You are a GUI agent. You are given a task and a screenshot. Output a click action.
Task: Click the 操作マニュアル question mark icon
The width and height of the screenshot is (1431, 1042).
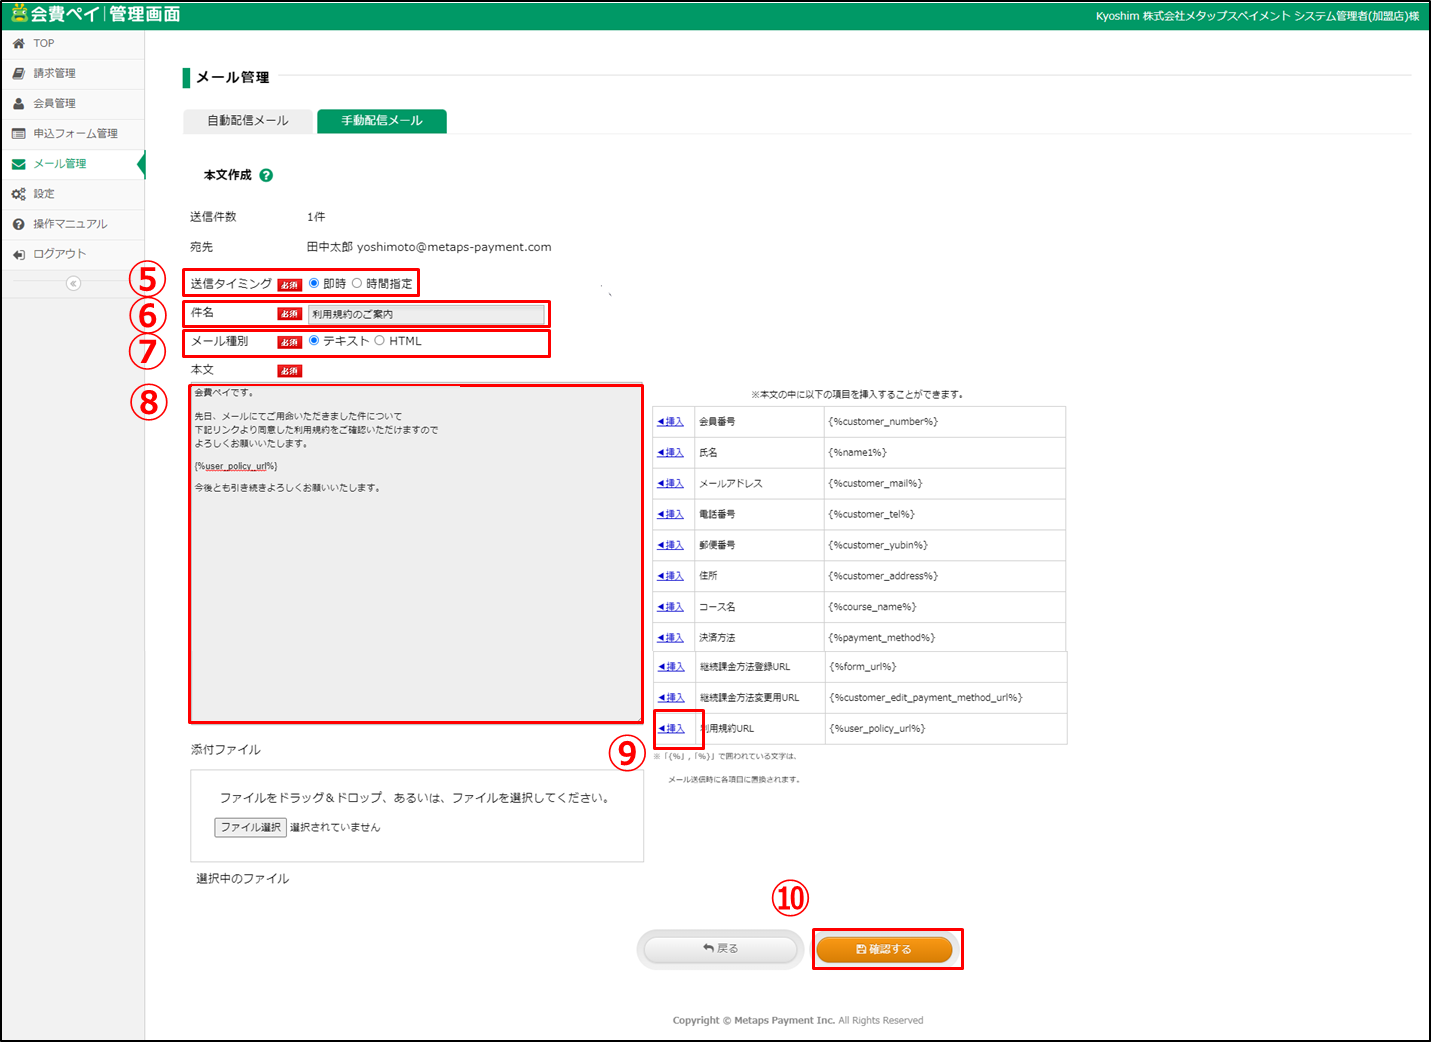click(18, 224)
